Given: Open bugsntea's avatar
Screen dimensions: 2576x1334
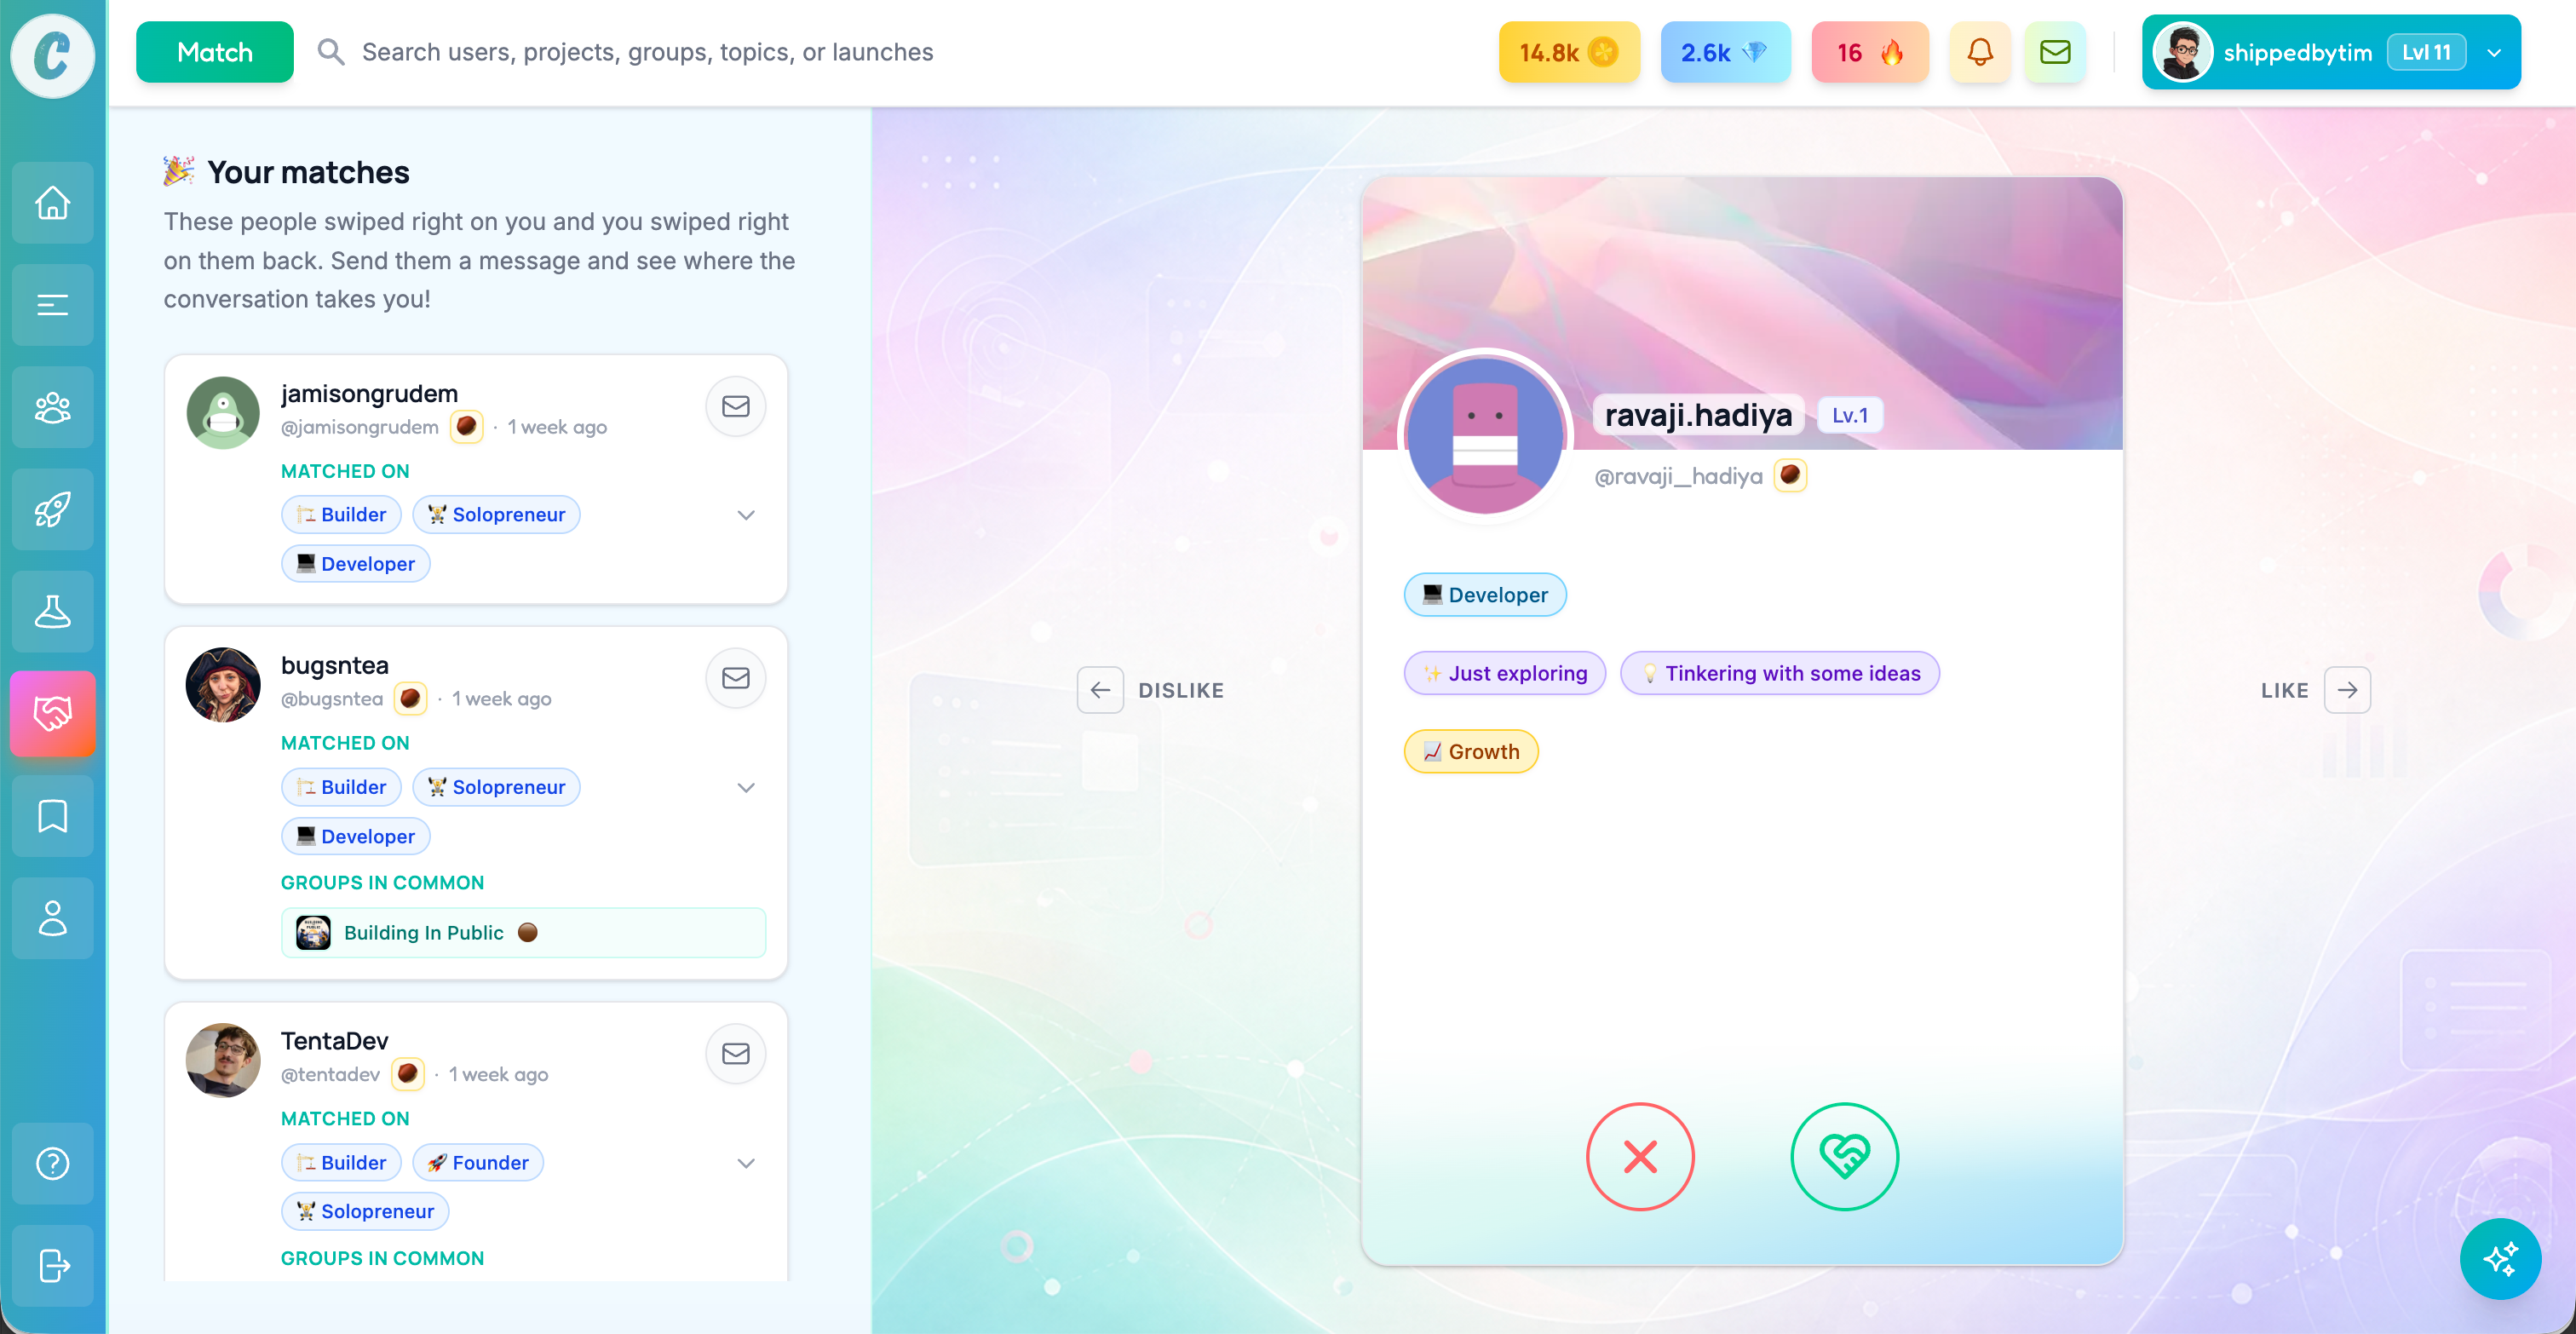Looking at the screenshot, I should [x=223, y=684].
